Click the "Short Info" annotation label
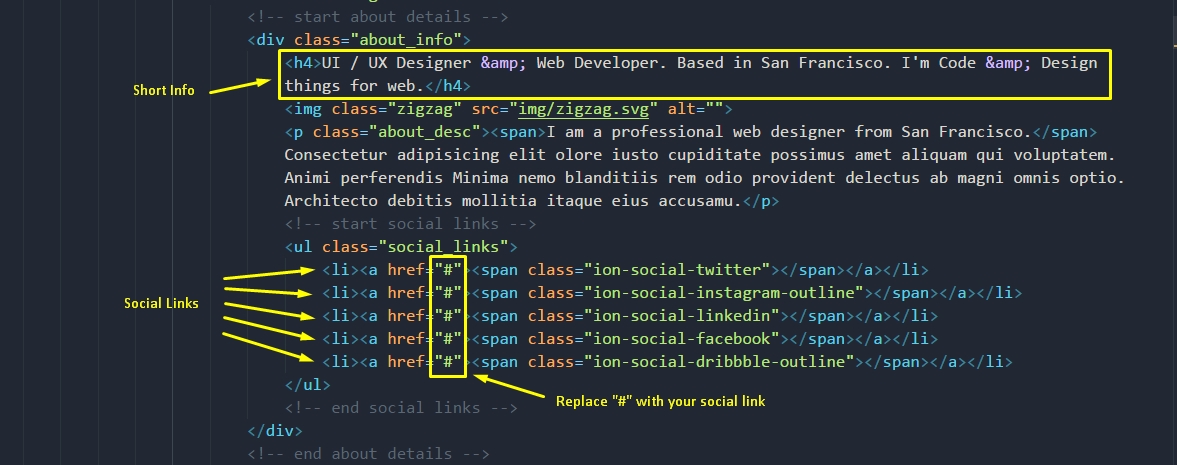This screenshot has height=465, width=1177. 164,91
